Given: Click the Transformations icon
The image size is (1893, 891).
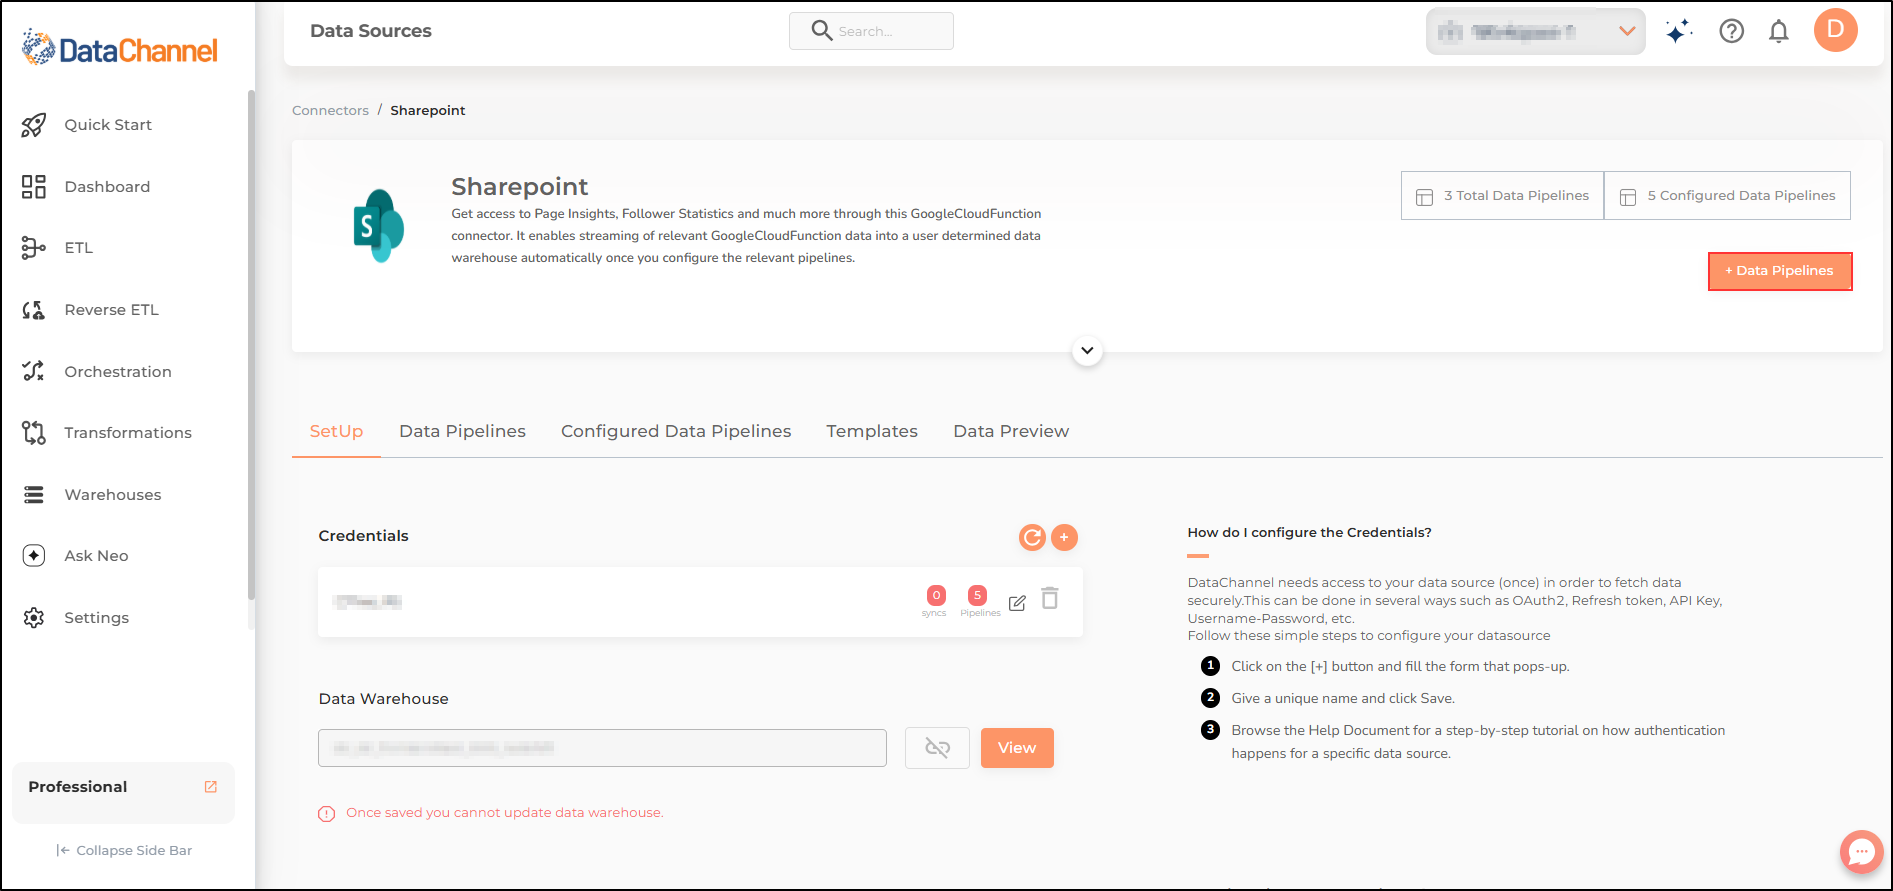Looking at the screenshot, I should [34, 433].
